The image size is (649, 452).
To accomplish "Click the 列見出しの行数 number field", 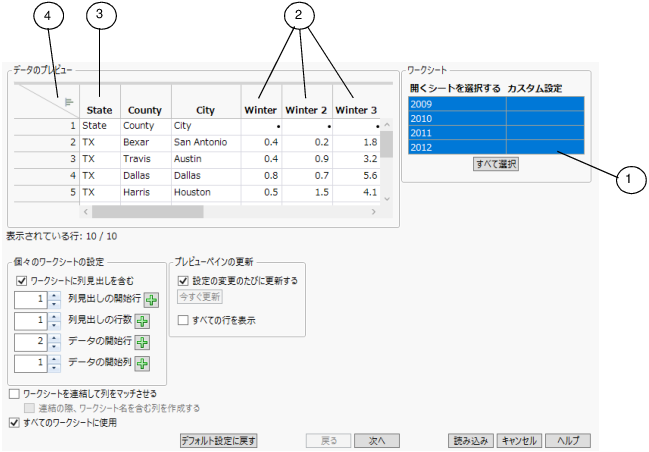I will [31, 321].
